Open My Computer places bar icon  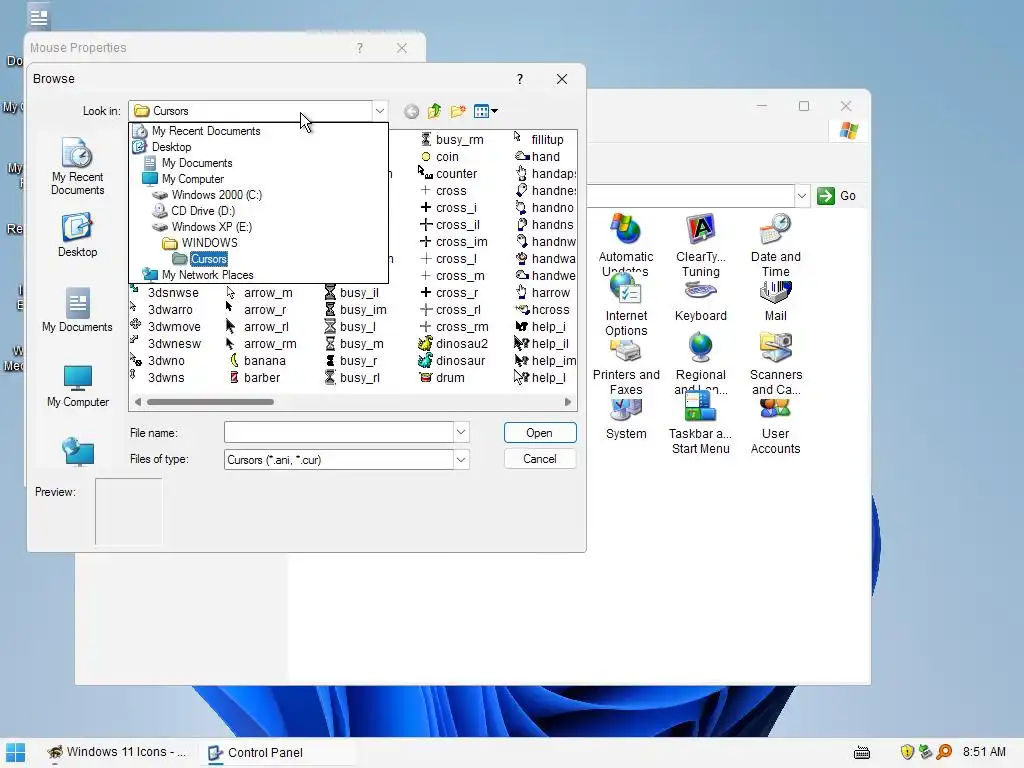tap(78, 386)
